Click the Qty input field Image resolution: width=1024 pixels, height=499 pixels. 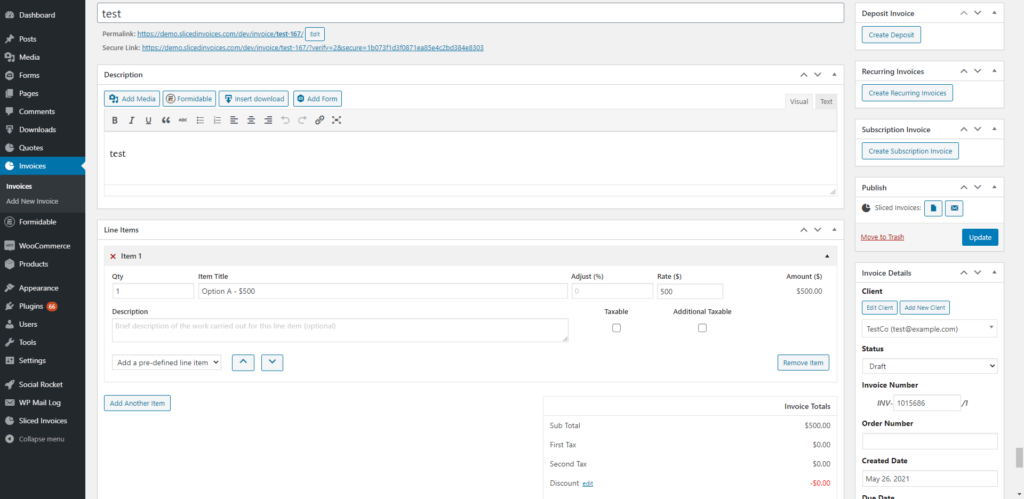pyautogui.click(x=153, y=291)
